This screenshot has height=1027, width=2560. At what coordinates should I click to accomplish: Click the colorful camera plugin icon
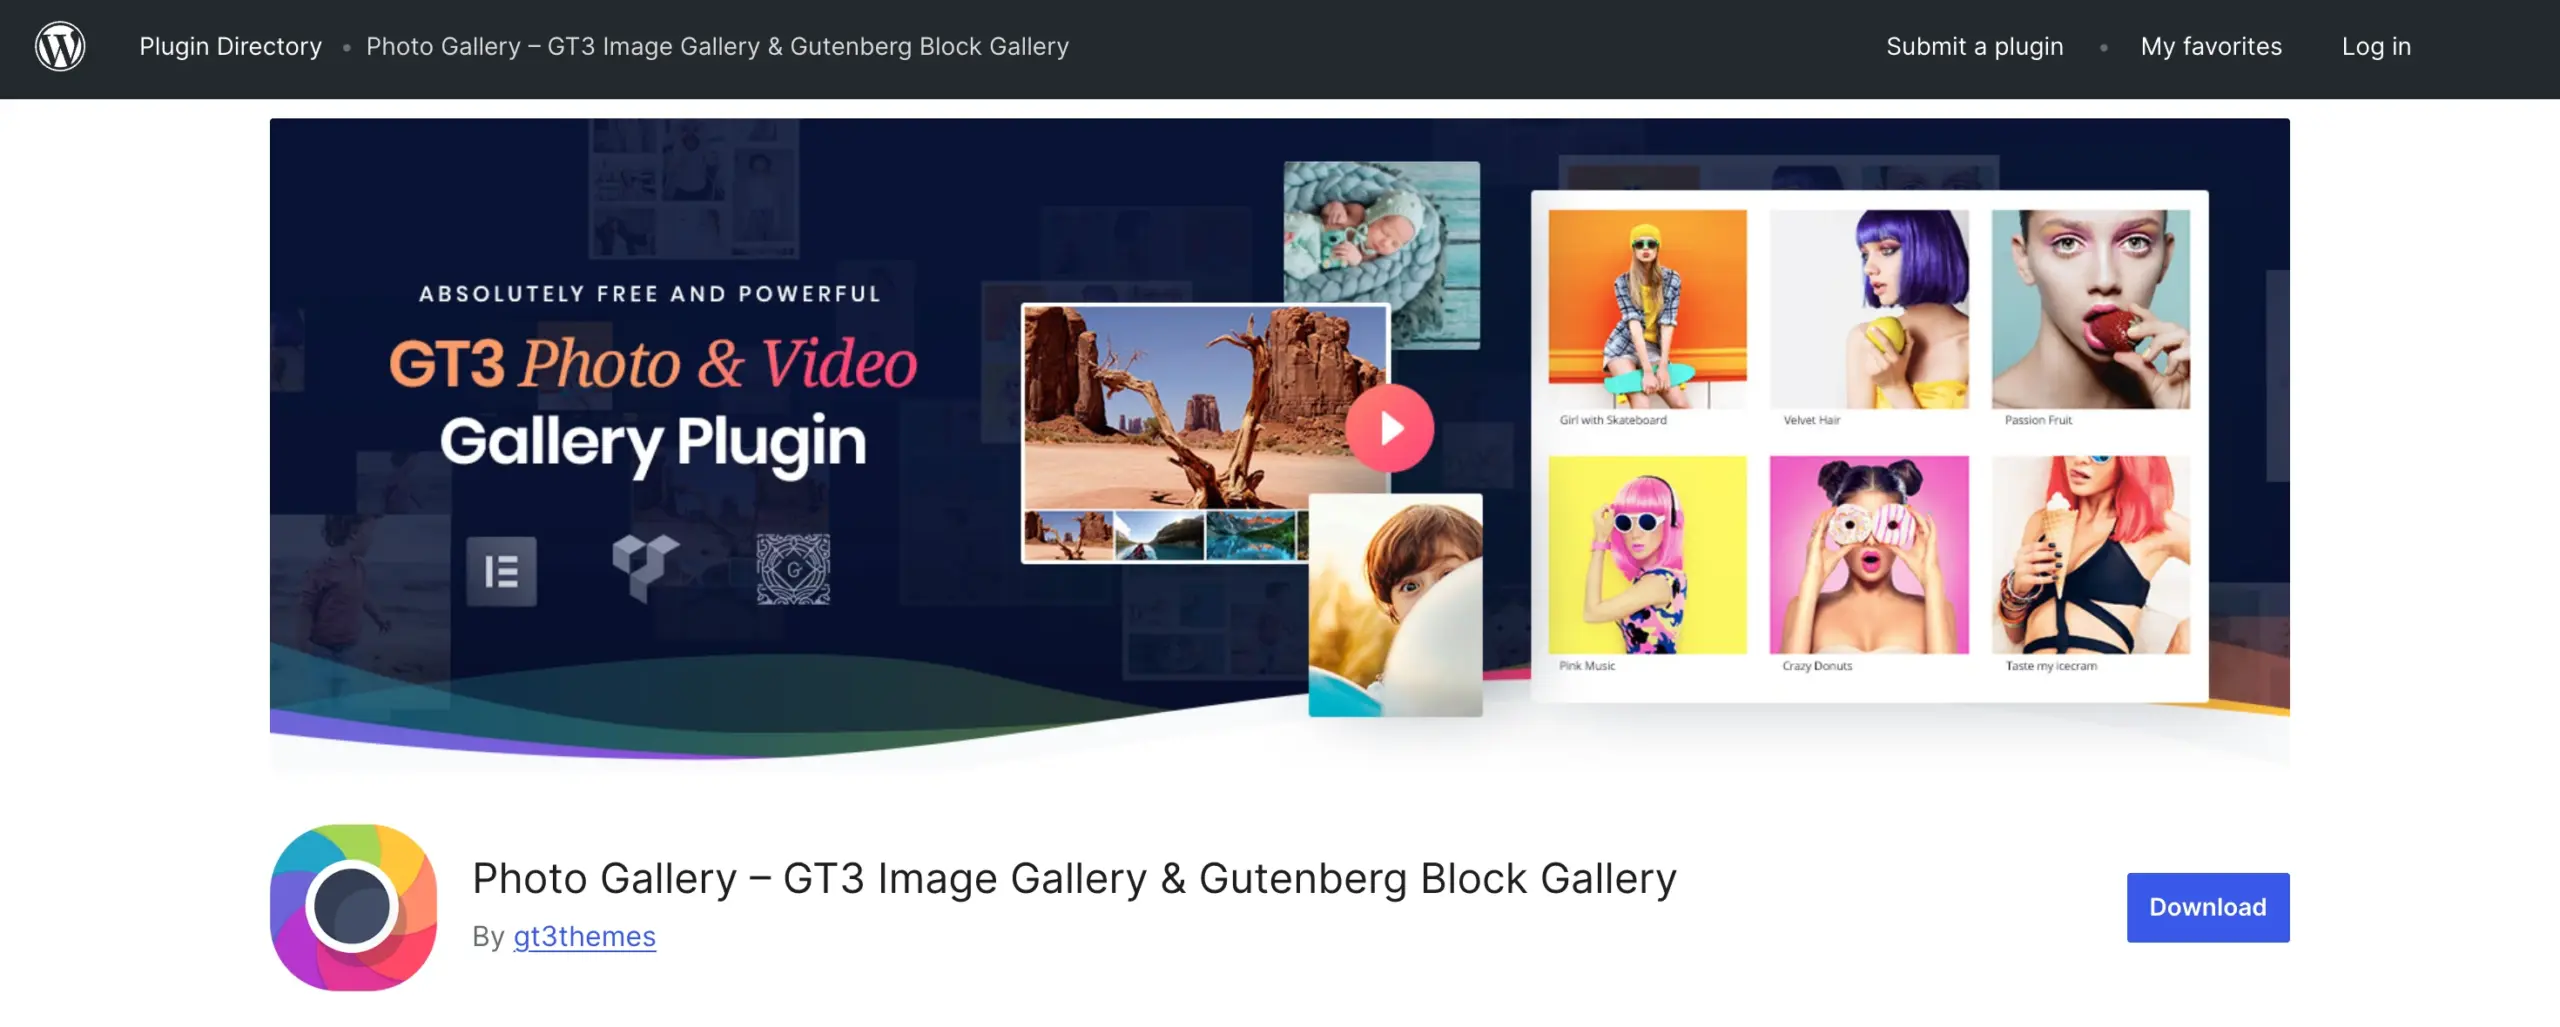point(353,907)
